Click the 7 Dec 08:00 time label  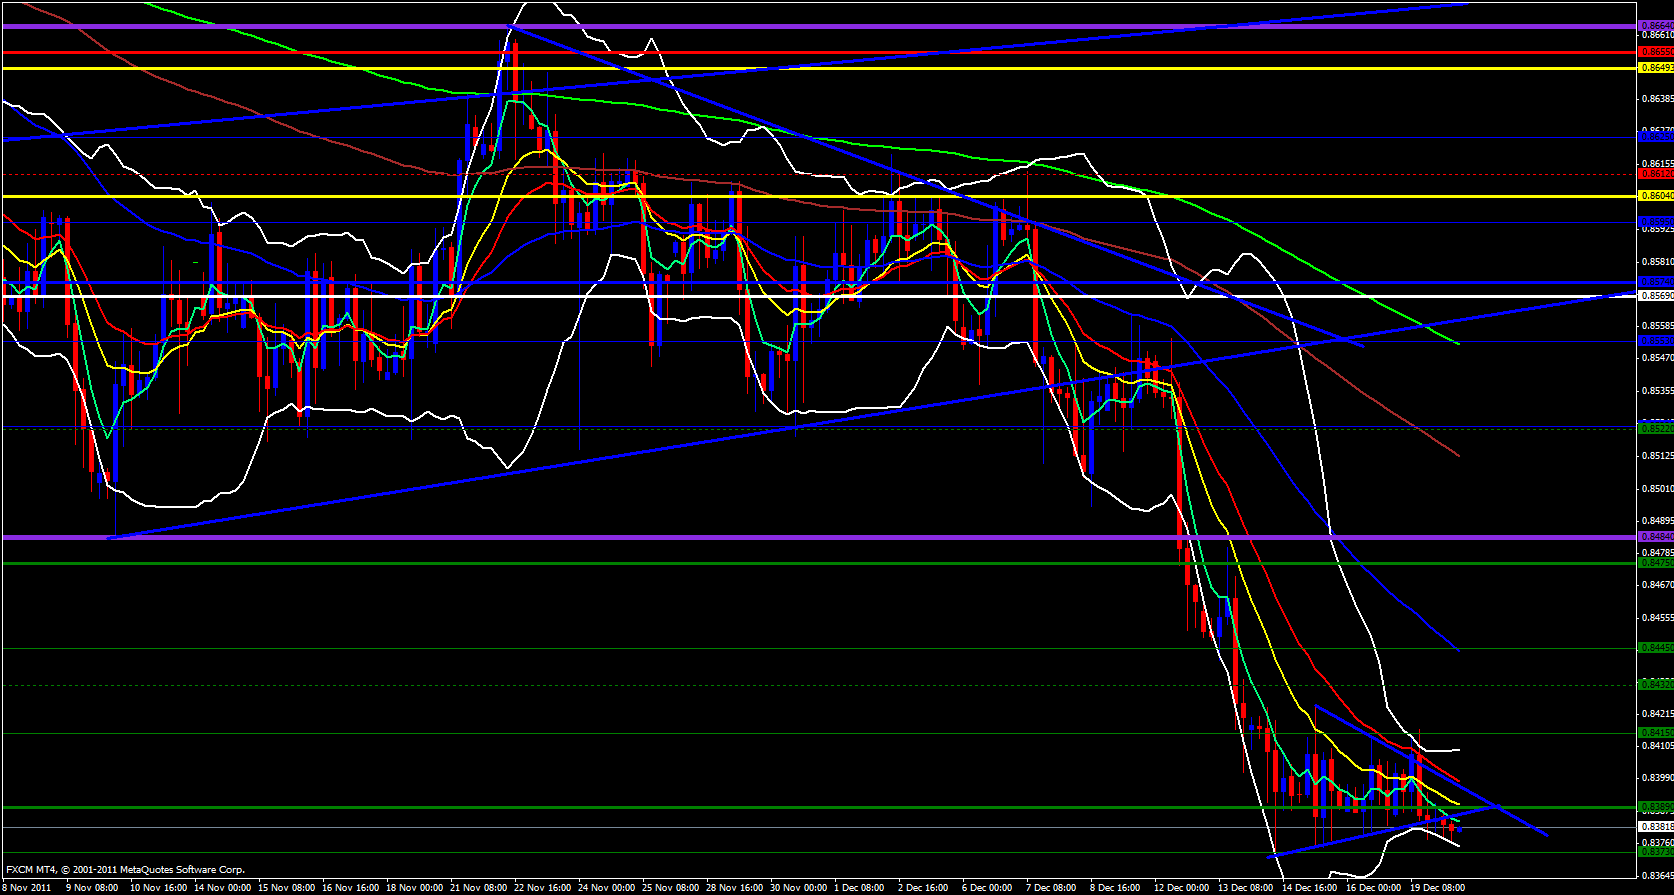1050,887
